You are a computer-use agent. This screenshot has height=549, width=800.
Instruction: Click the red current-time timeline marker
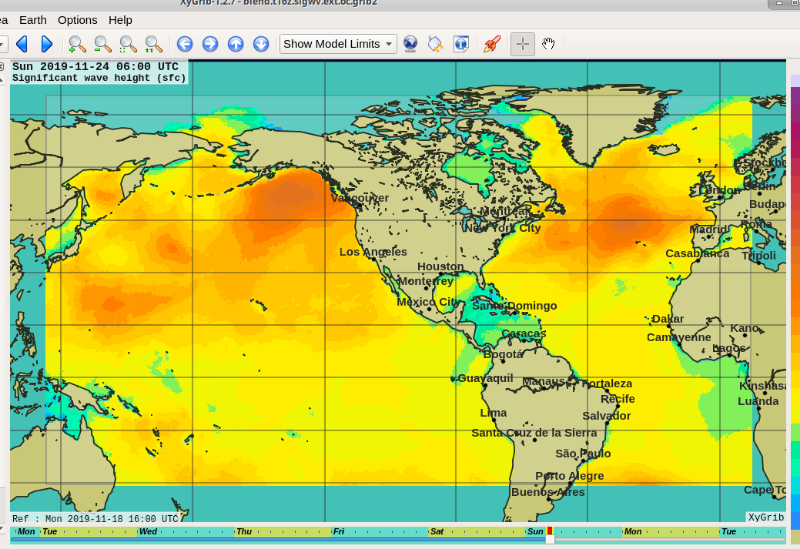tap(549, 532)
